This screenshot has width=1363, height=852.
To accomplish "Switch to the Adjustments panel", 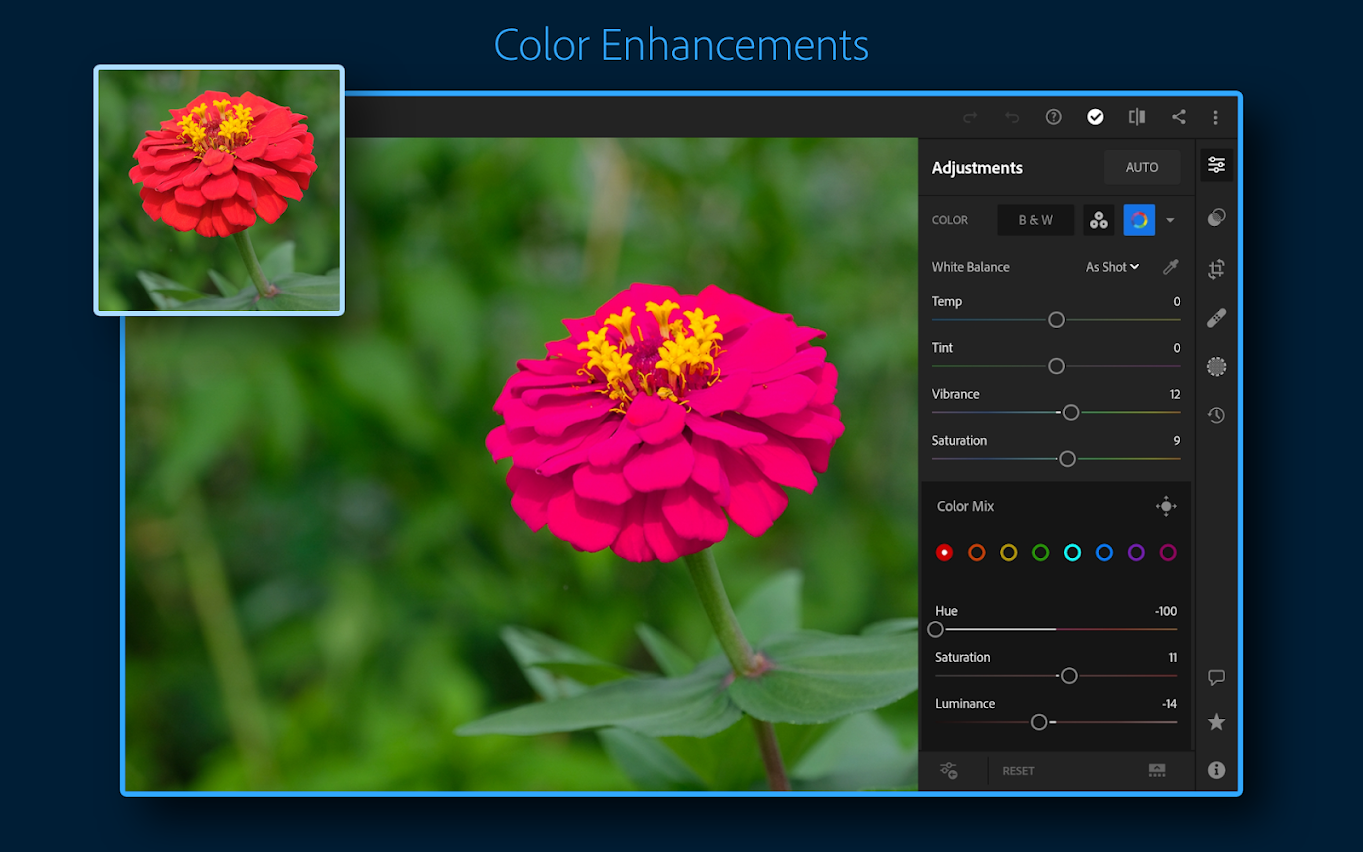I will (x=1216, y=165).
